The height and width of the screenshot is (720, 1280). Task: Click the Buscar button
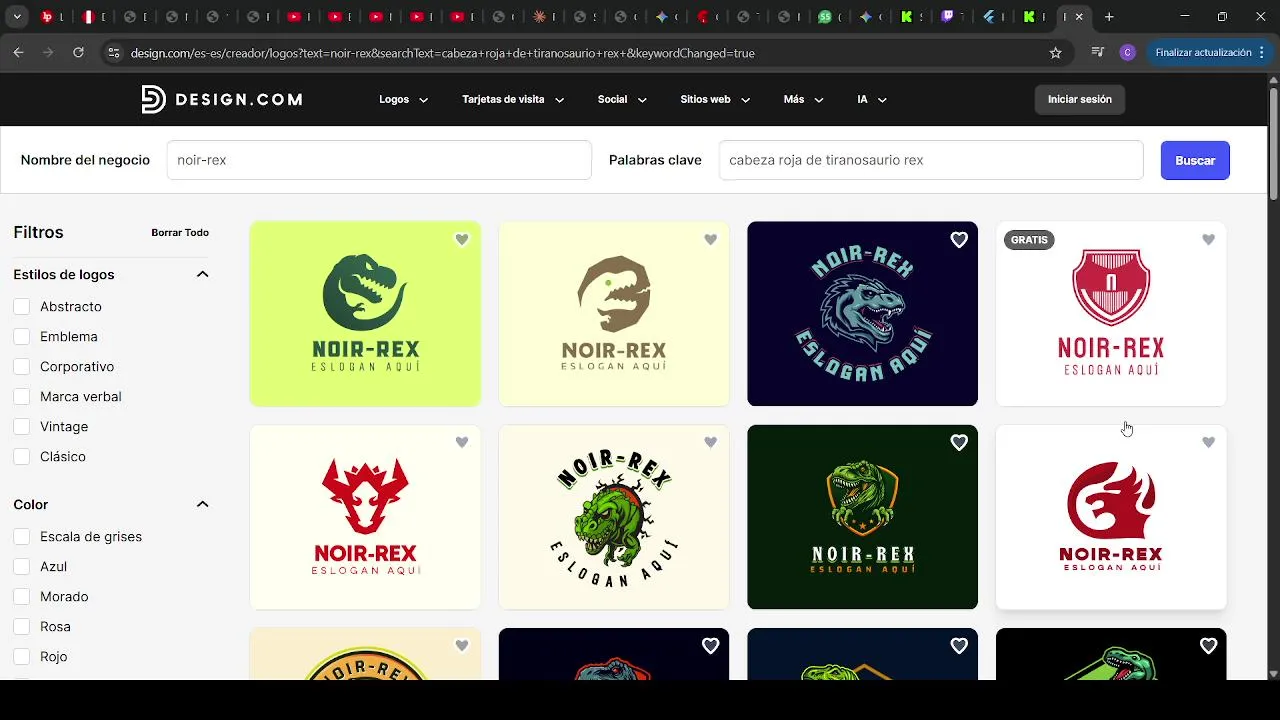click(x=1195, y=160)
